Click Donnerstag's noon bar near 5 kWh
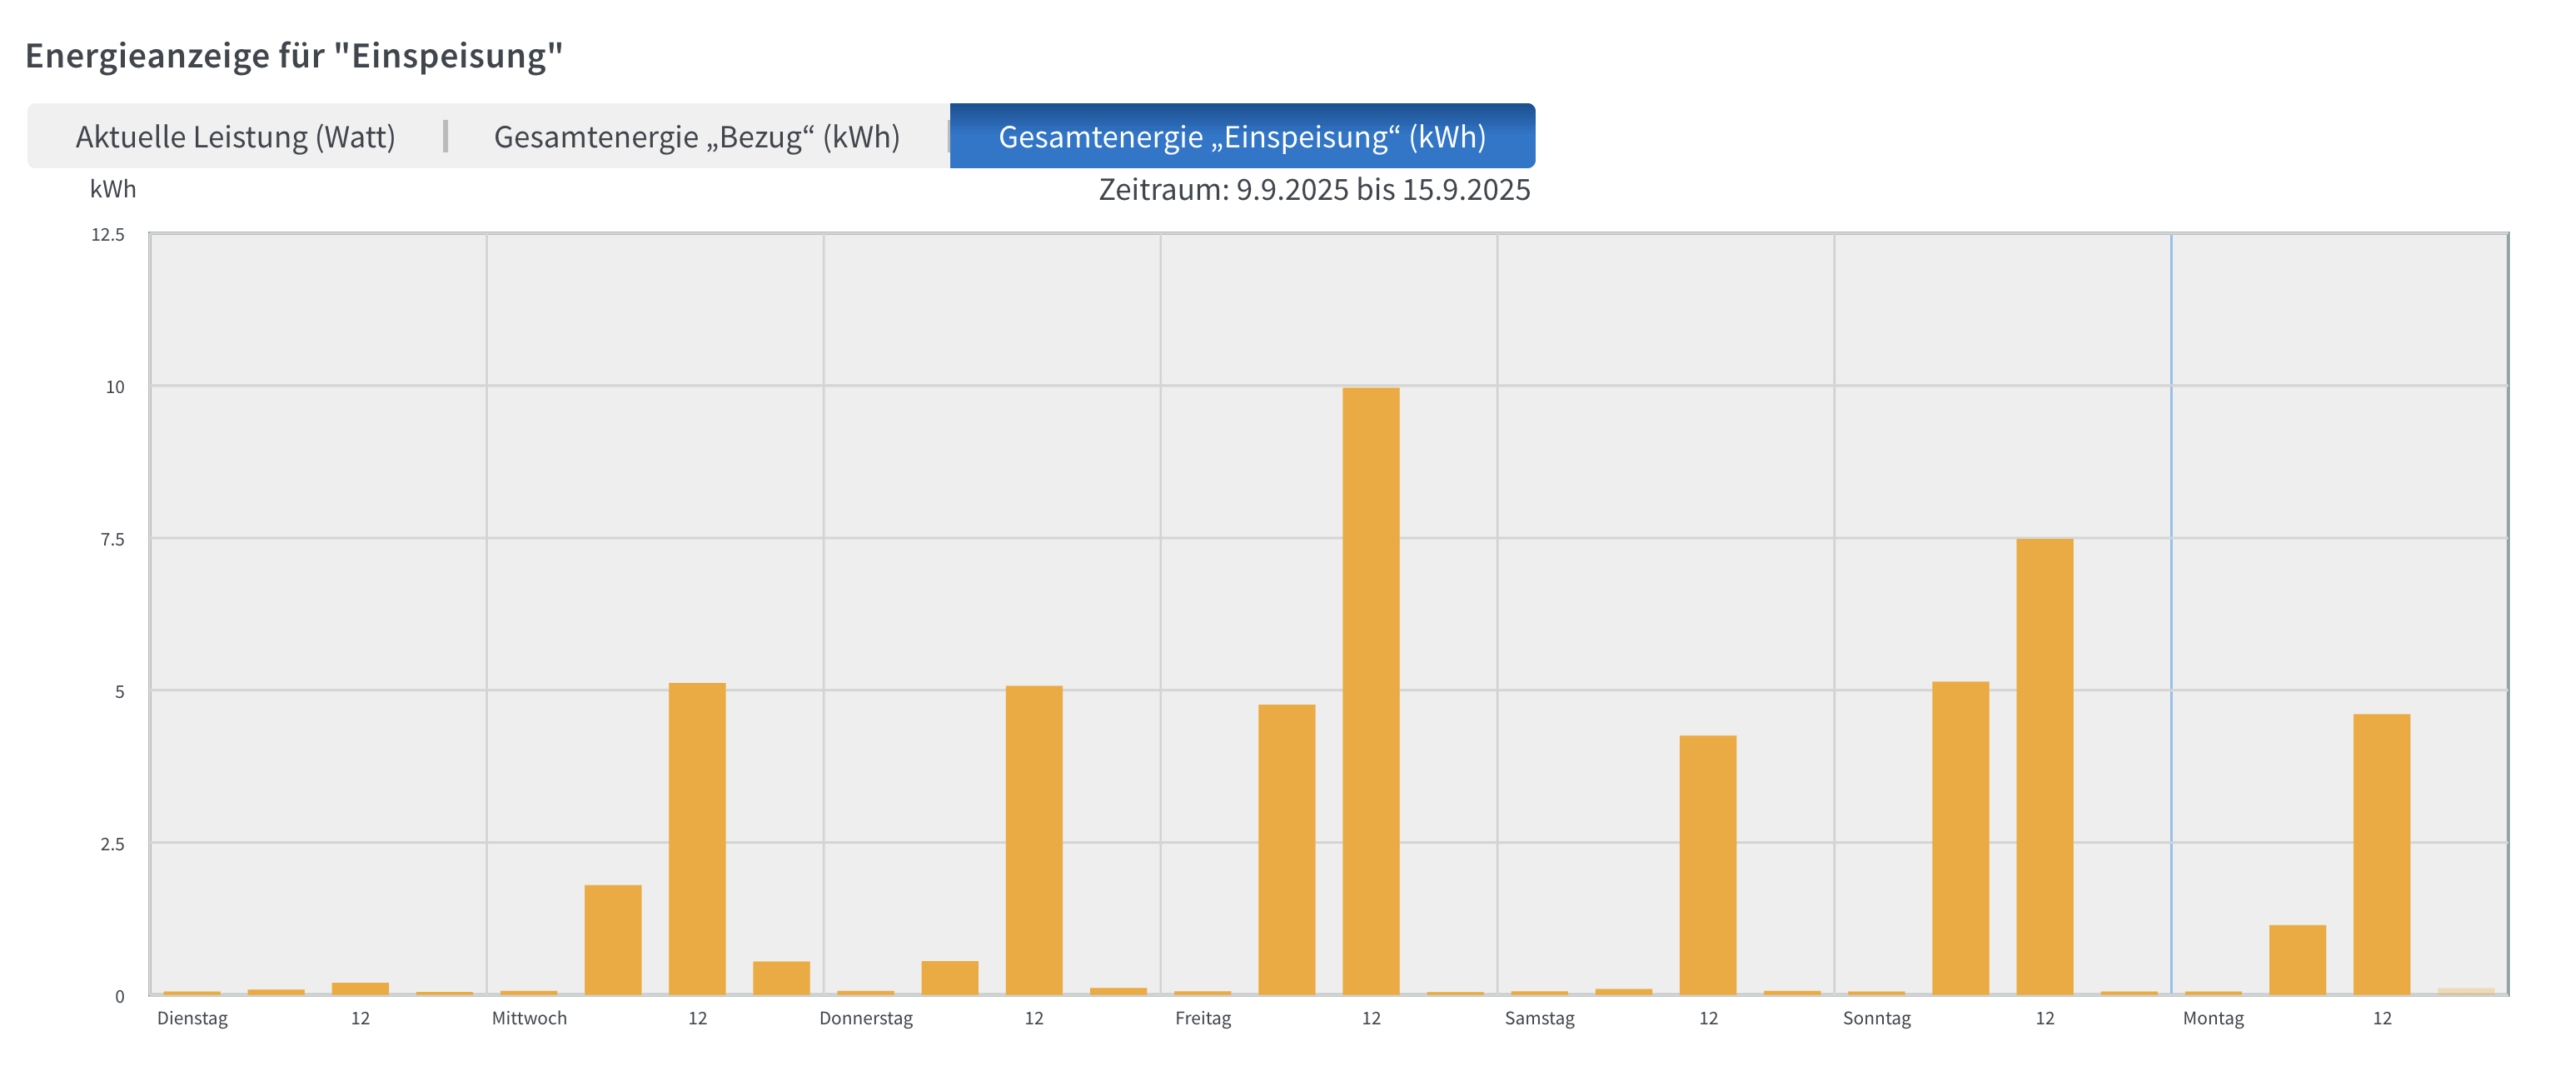 pos(1033,840)
